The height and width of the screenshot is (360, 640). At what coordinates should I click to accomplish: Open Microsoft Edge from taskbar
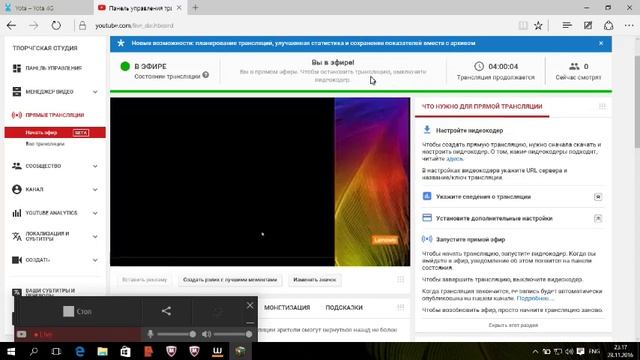click(80, 351)
